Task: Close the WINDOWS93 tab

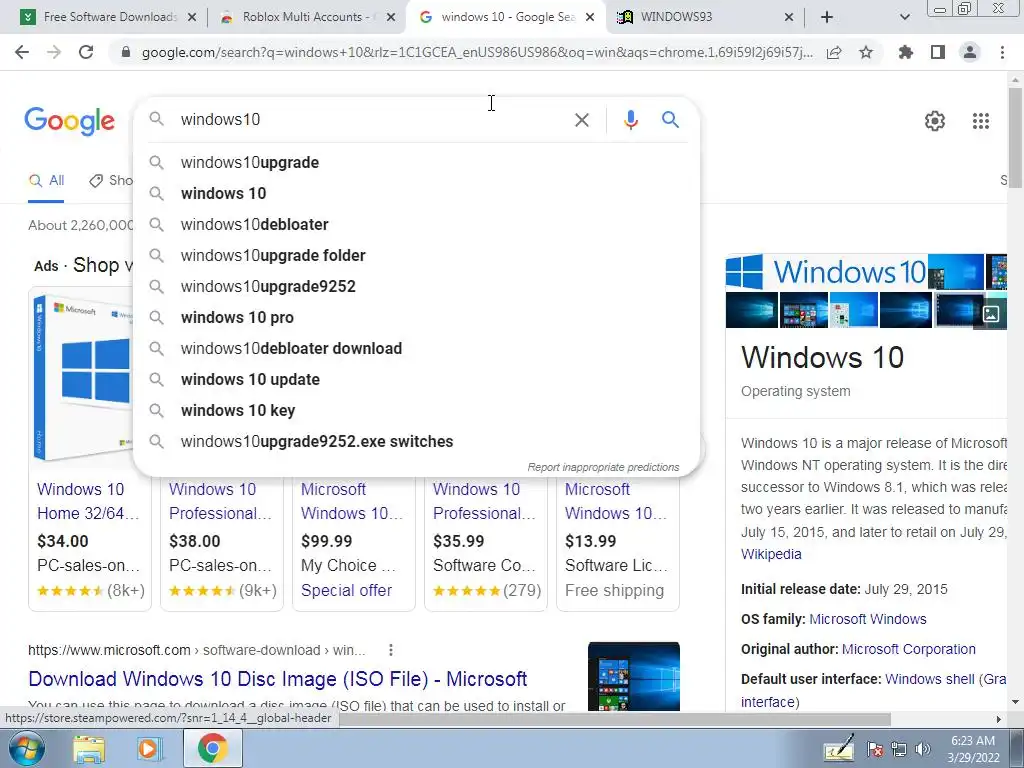Action: [788, 18]
